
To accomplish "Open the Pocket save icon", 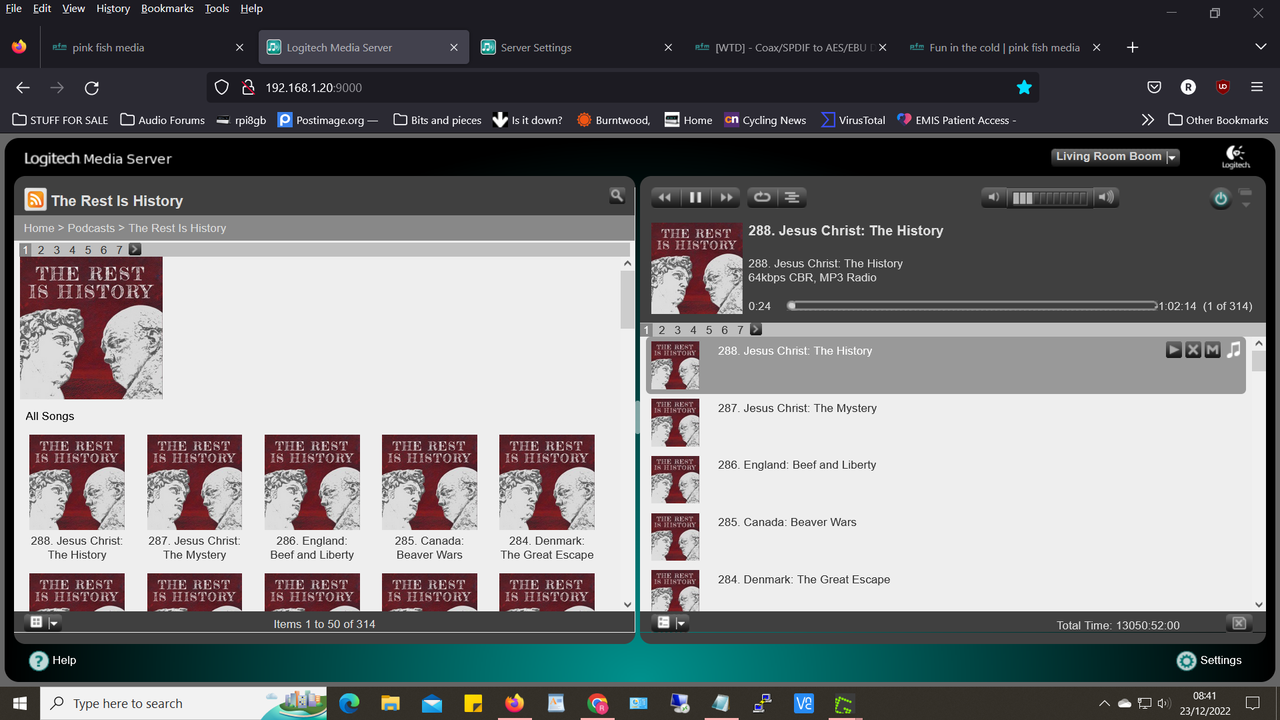I will click(x=1154, y=88).
